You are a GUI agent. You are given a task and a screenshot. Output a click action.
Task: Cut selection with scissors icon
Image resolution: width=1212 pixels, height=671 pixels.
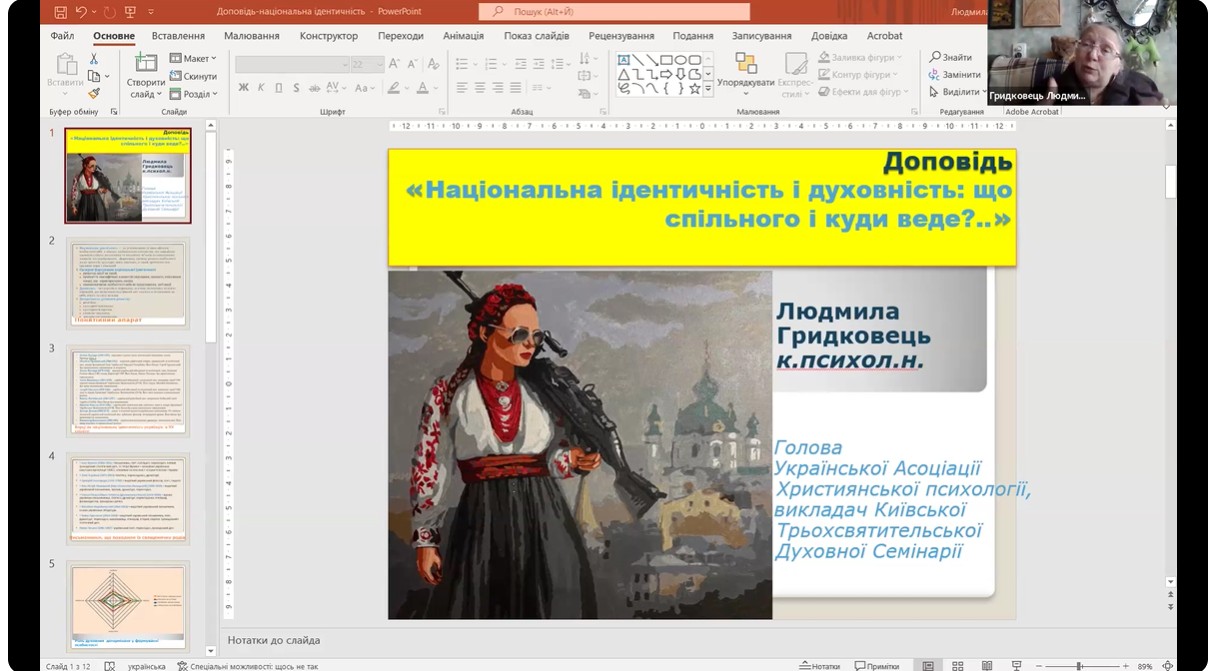[x=94, y=59]
